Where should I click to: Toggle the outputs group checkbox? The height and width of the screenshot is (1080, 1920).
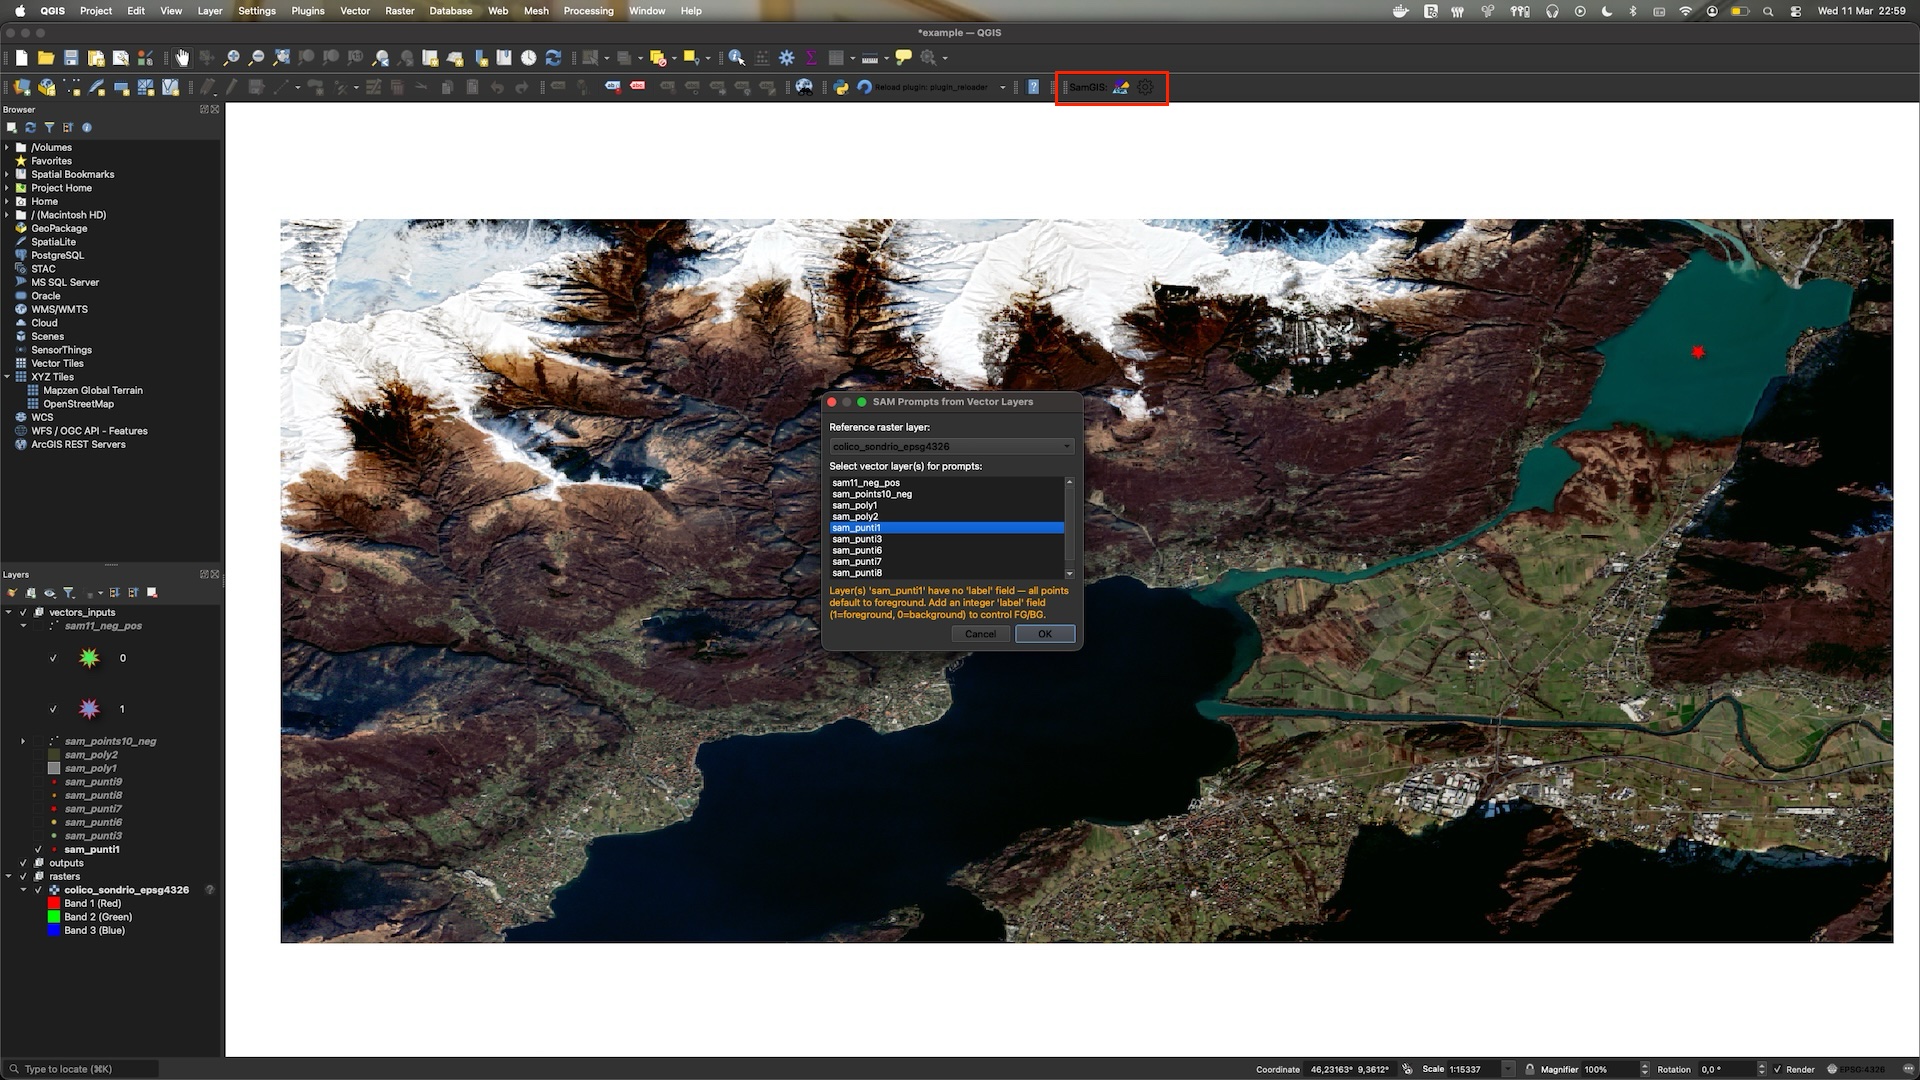pyautogui.click(x=23, y=863)
